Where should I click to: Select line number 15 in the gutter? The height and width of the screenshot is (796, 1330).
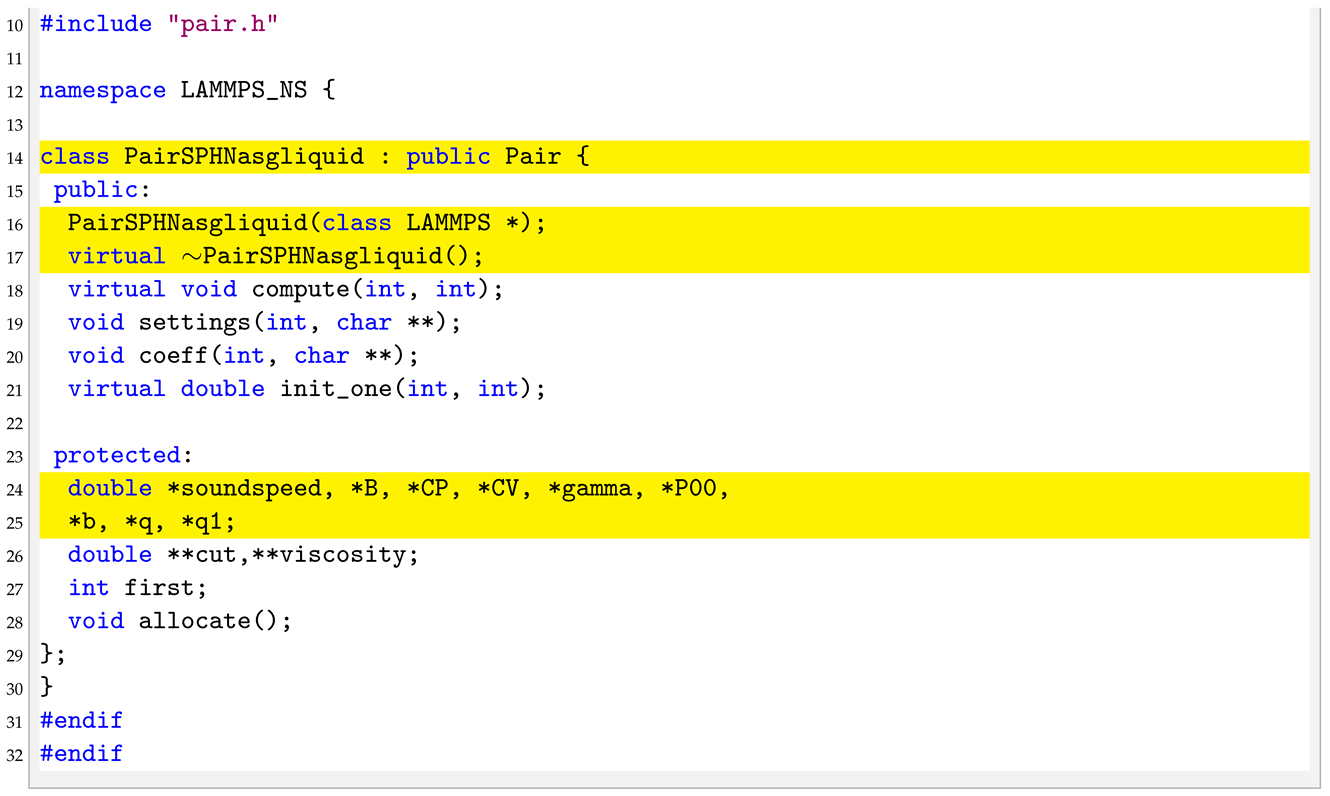coord(14,190)
